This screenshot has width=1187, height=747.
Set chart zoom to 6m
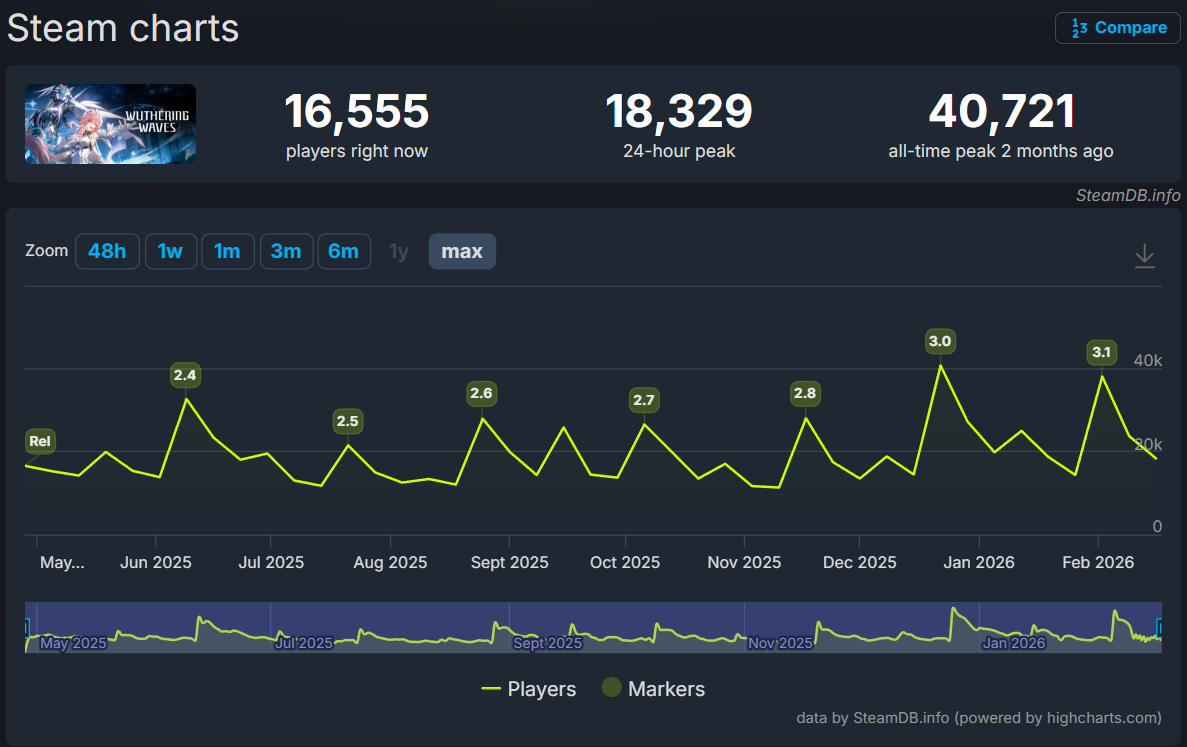344,251
